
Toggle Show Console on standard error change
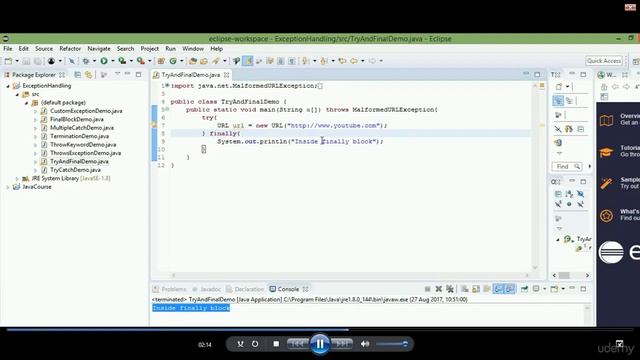pyautogui.click(x=510, y=289)
